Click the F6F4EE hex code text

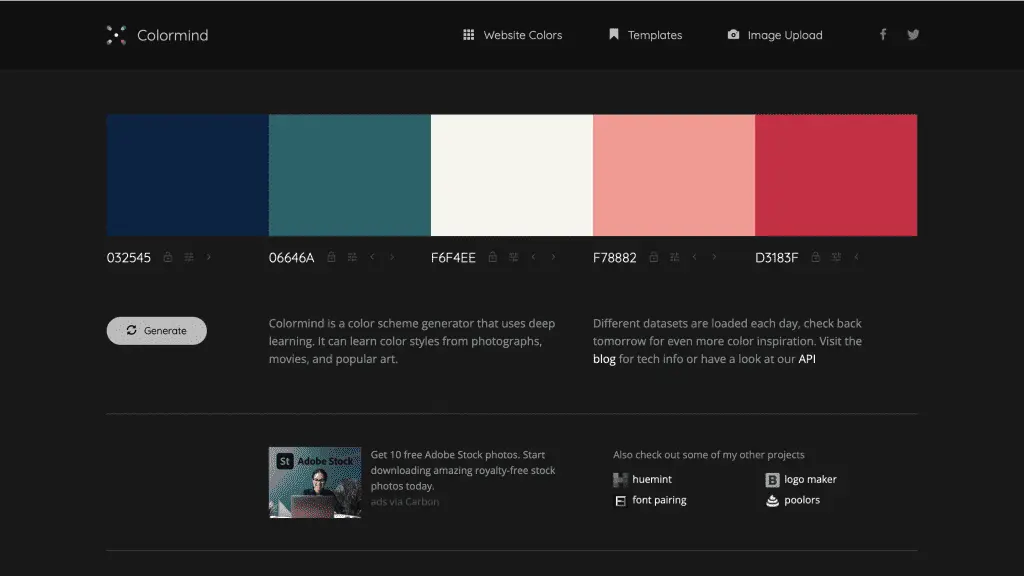453,258
